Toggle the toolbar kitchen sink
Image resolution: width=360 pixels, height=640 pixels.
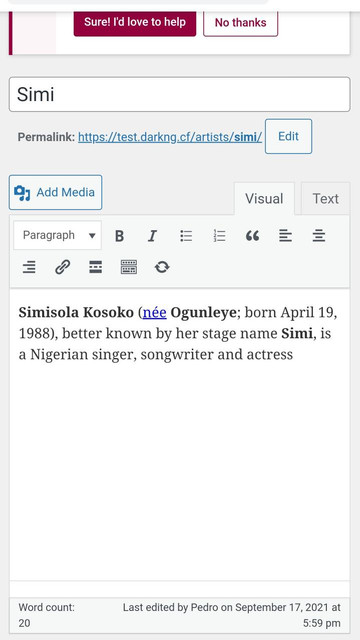click(x=129, y=267)
